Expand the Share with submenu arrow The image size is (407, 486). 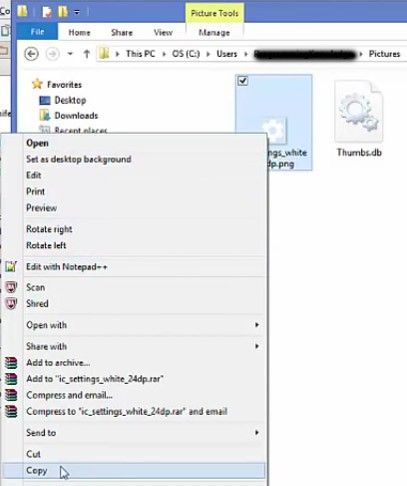click(x=257, y=346)
